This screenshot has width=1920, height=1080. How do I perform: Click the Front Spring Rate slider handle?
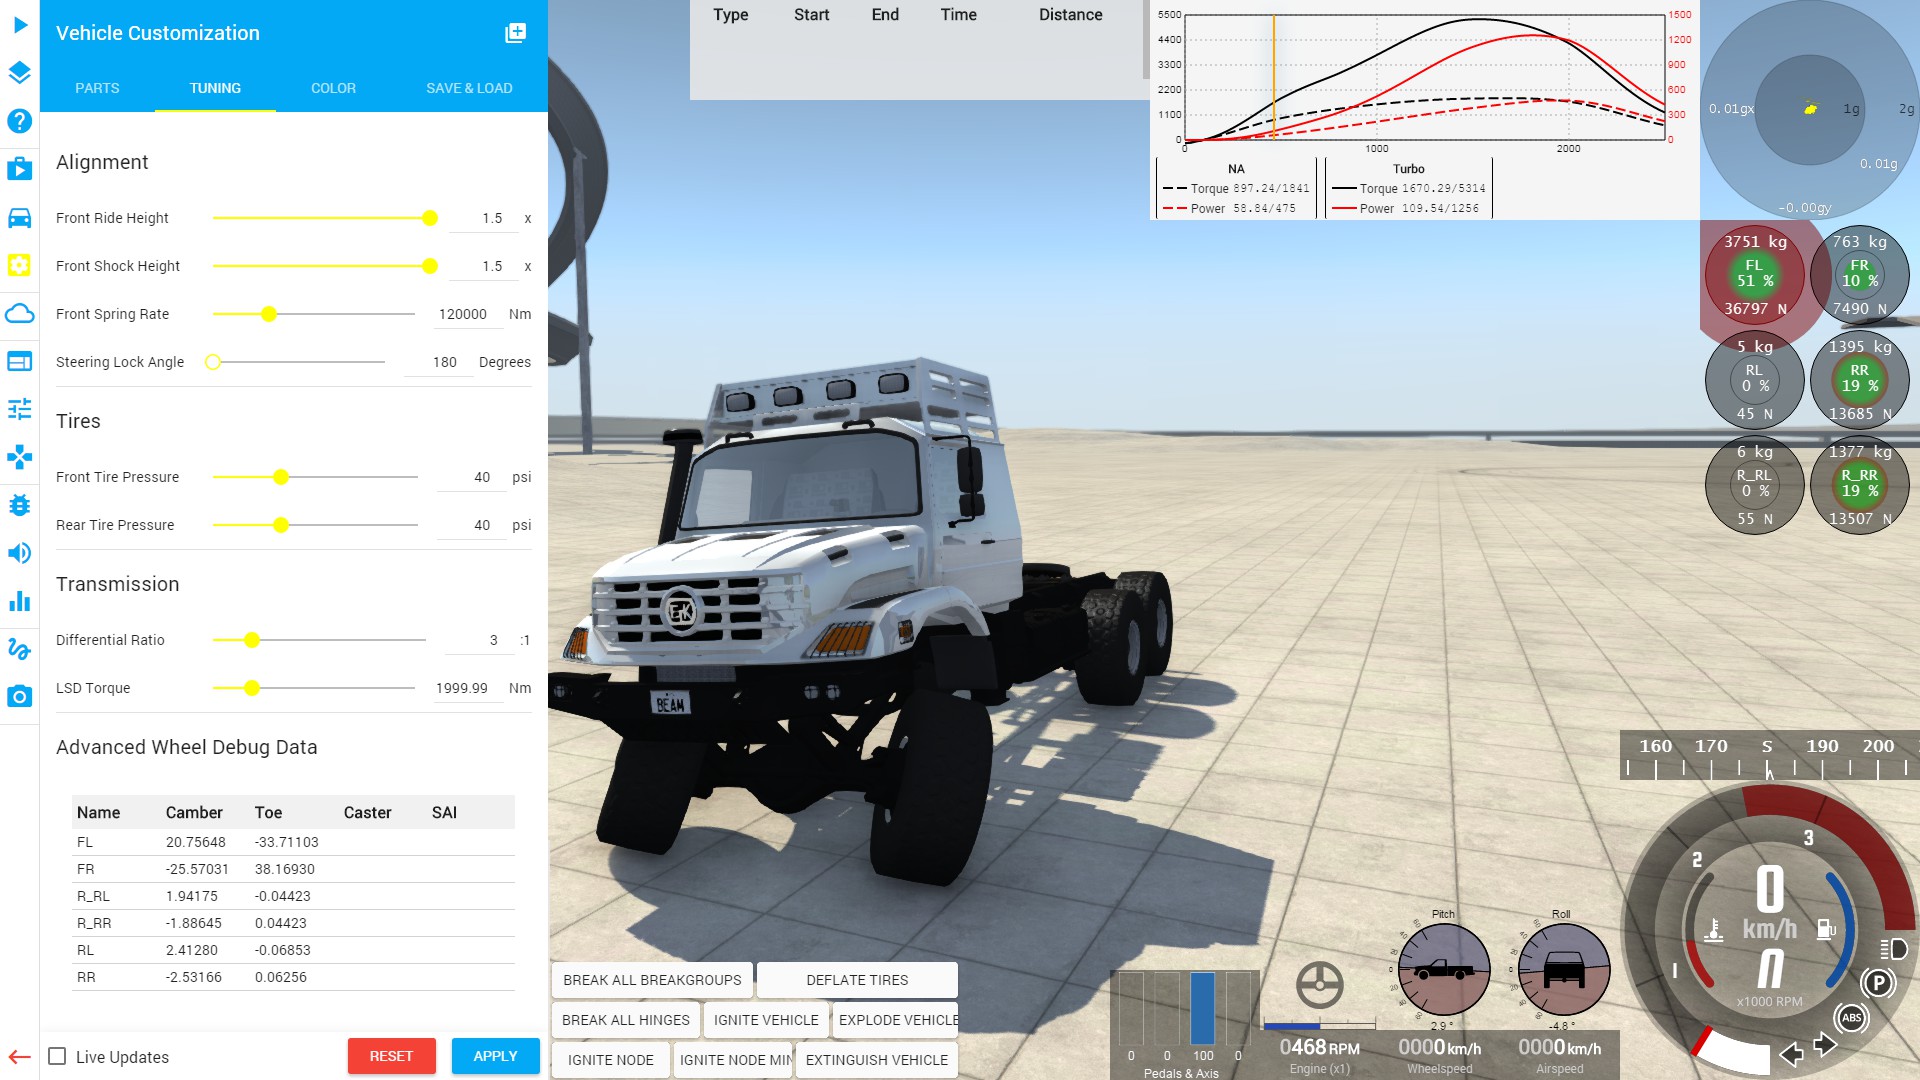(269, 314)
